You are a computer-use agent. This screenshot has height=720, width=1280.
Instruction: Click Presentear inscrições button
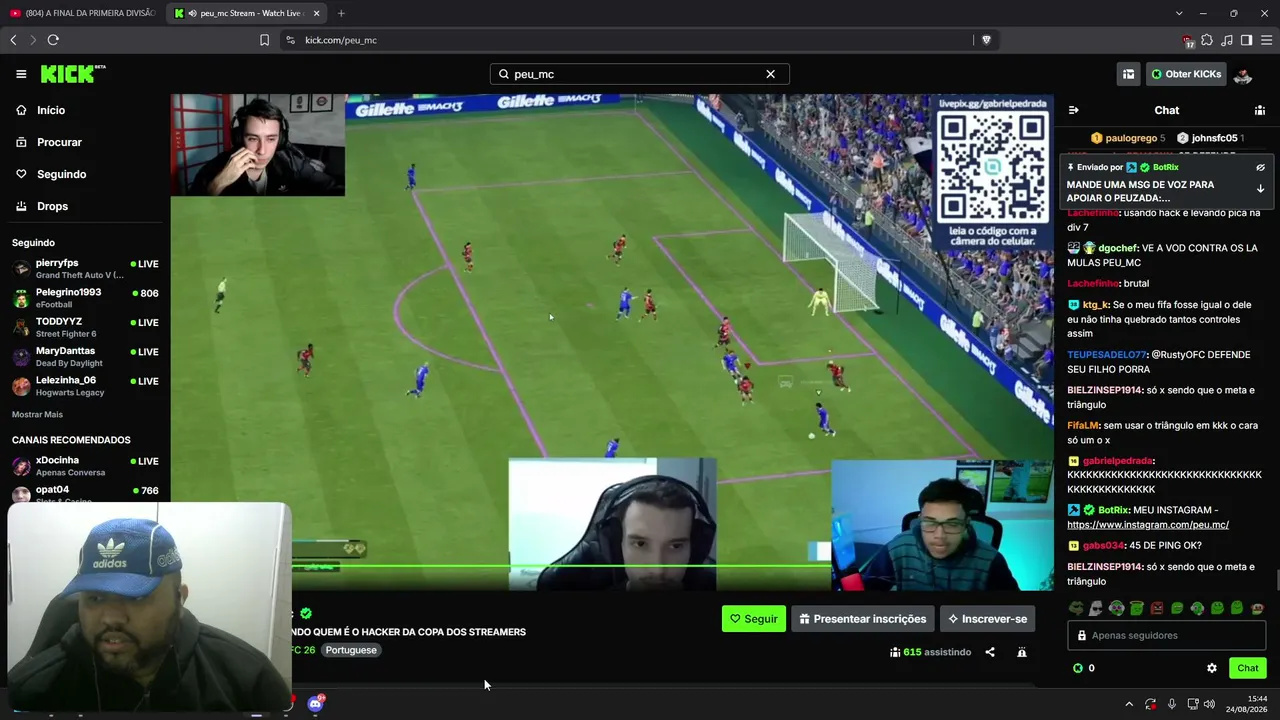(x=863, y=619)
